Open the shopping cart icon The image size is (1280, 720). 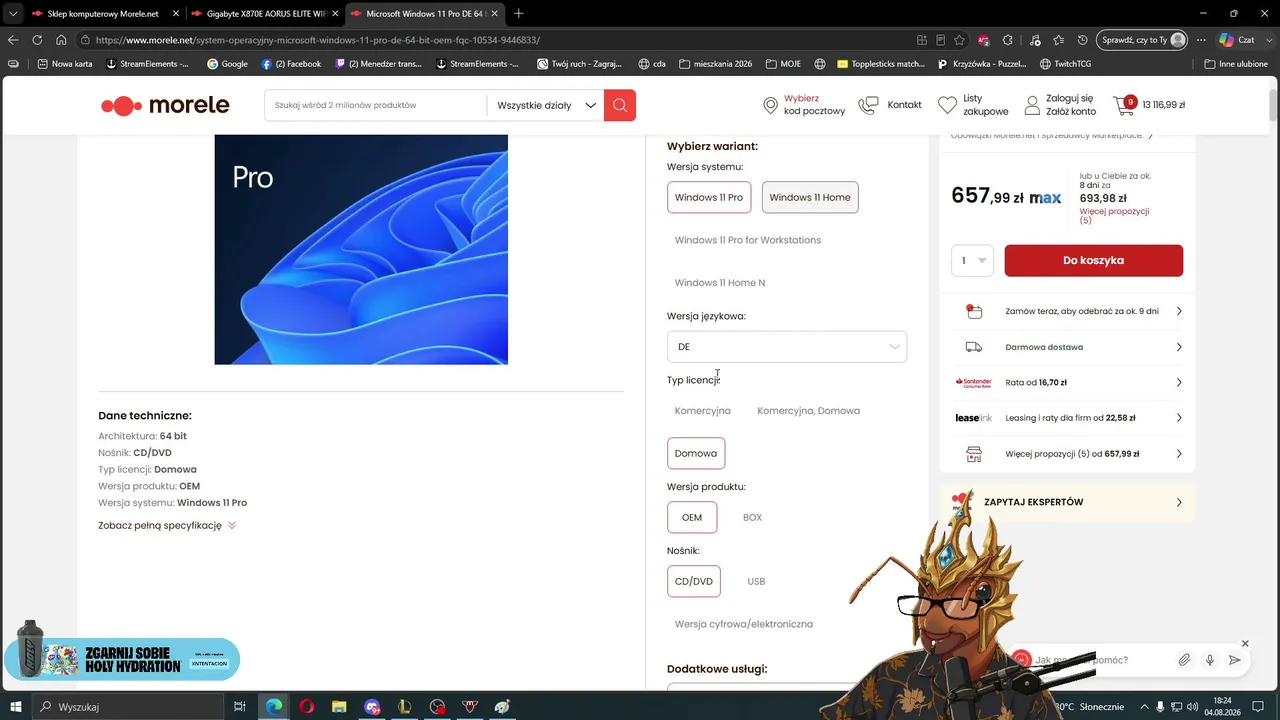point(1124,105)
